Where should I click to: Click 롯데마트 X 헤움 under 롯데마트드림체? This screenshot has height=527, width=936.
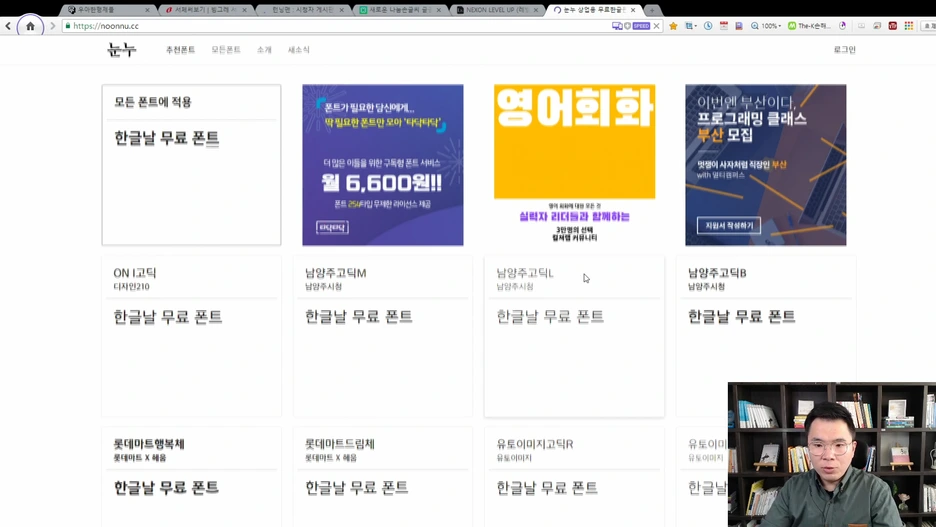[x=331, y=458]
